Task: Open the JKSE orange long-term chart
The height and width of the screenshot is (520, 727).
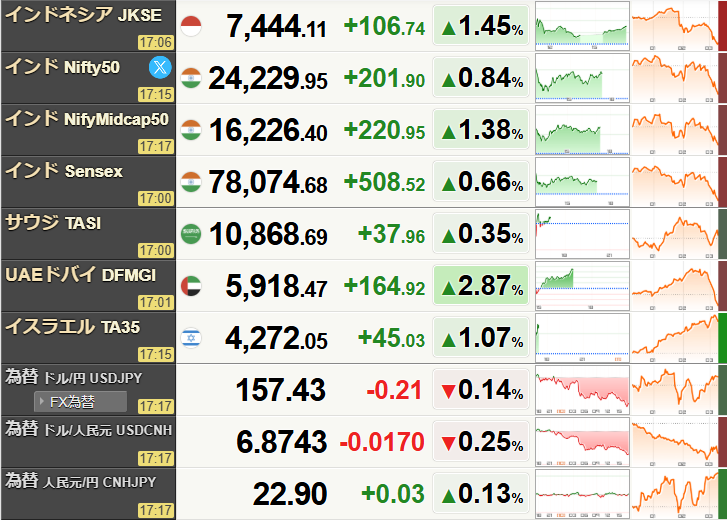Action: click(675, 26)
